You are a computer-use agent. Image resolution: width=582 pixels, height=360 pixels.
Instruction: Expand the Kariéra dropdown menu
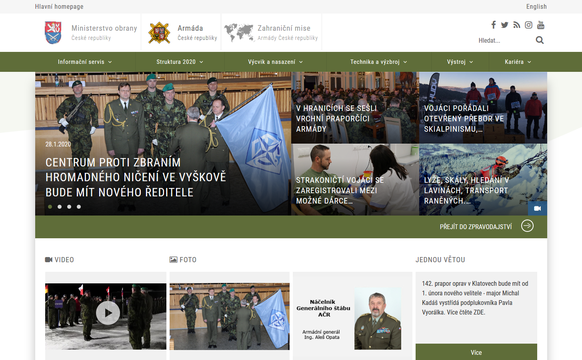(x=518, y=62)
